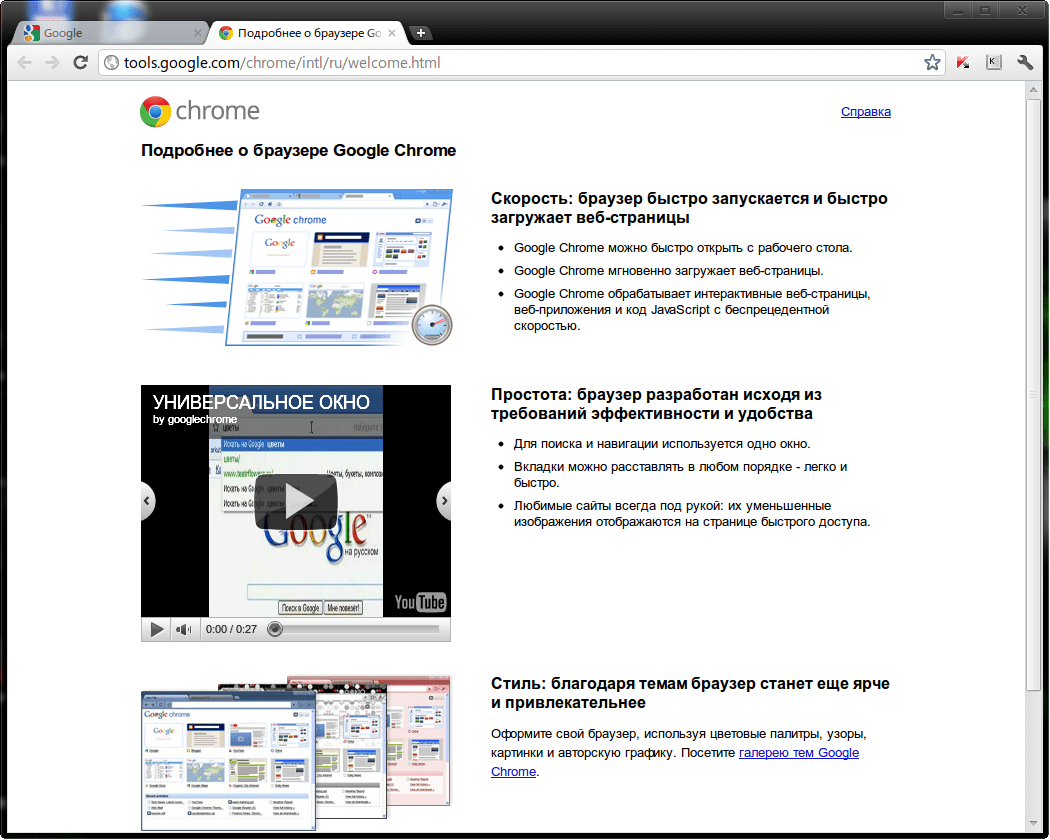Reload the current page
1050x840 pixels.
coord(80,61)
